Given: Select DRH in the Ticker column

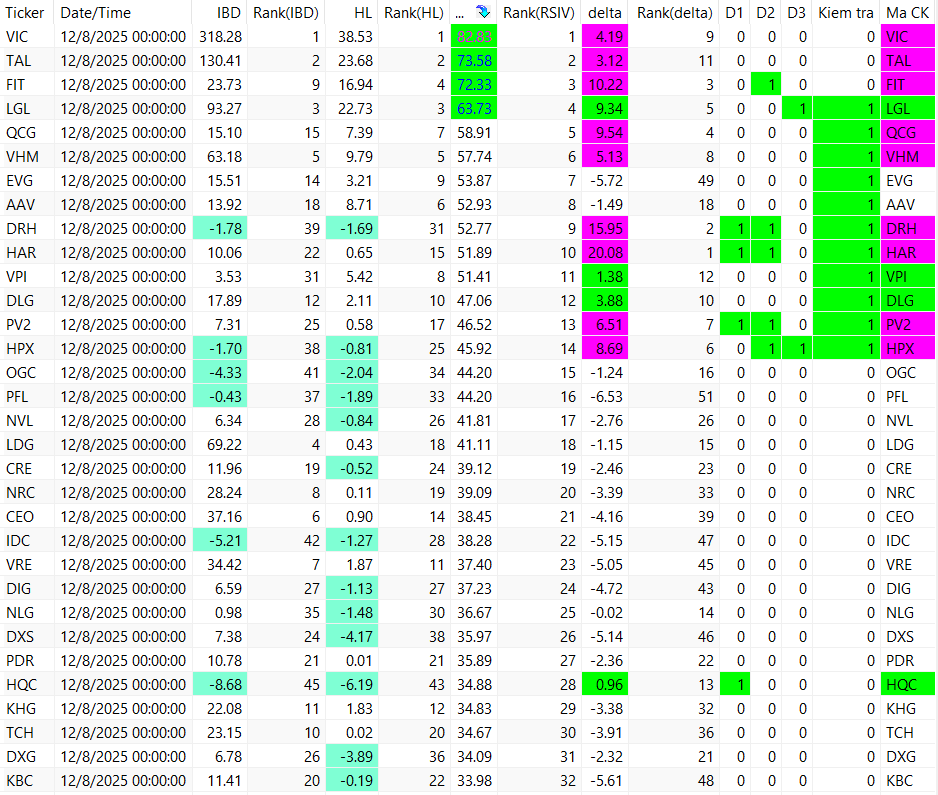Looking at the screenshot, I should 21,229.
